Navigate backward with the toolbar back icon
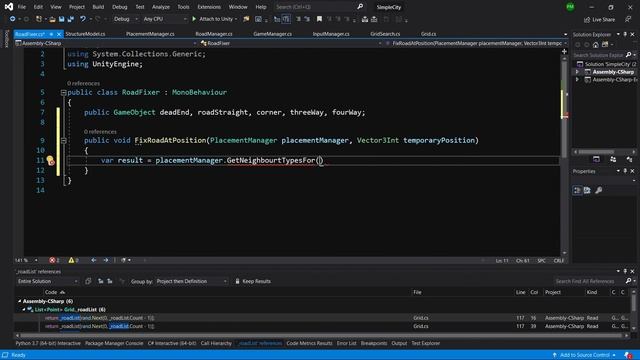640x360 pixels. 13,19
